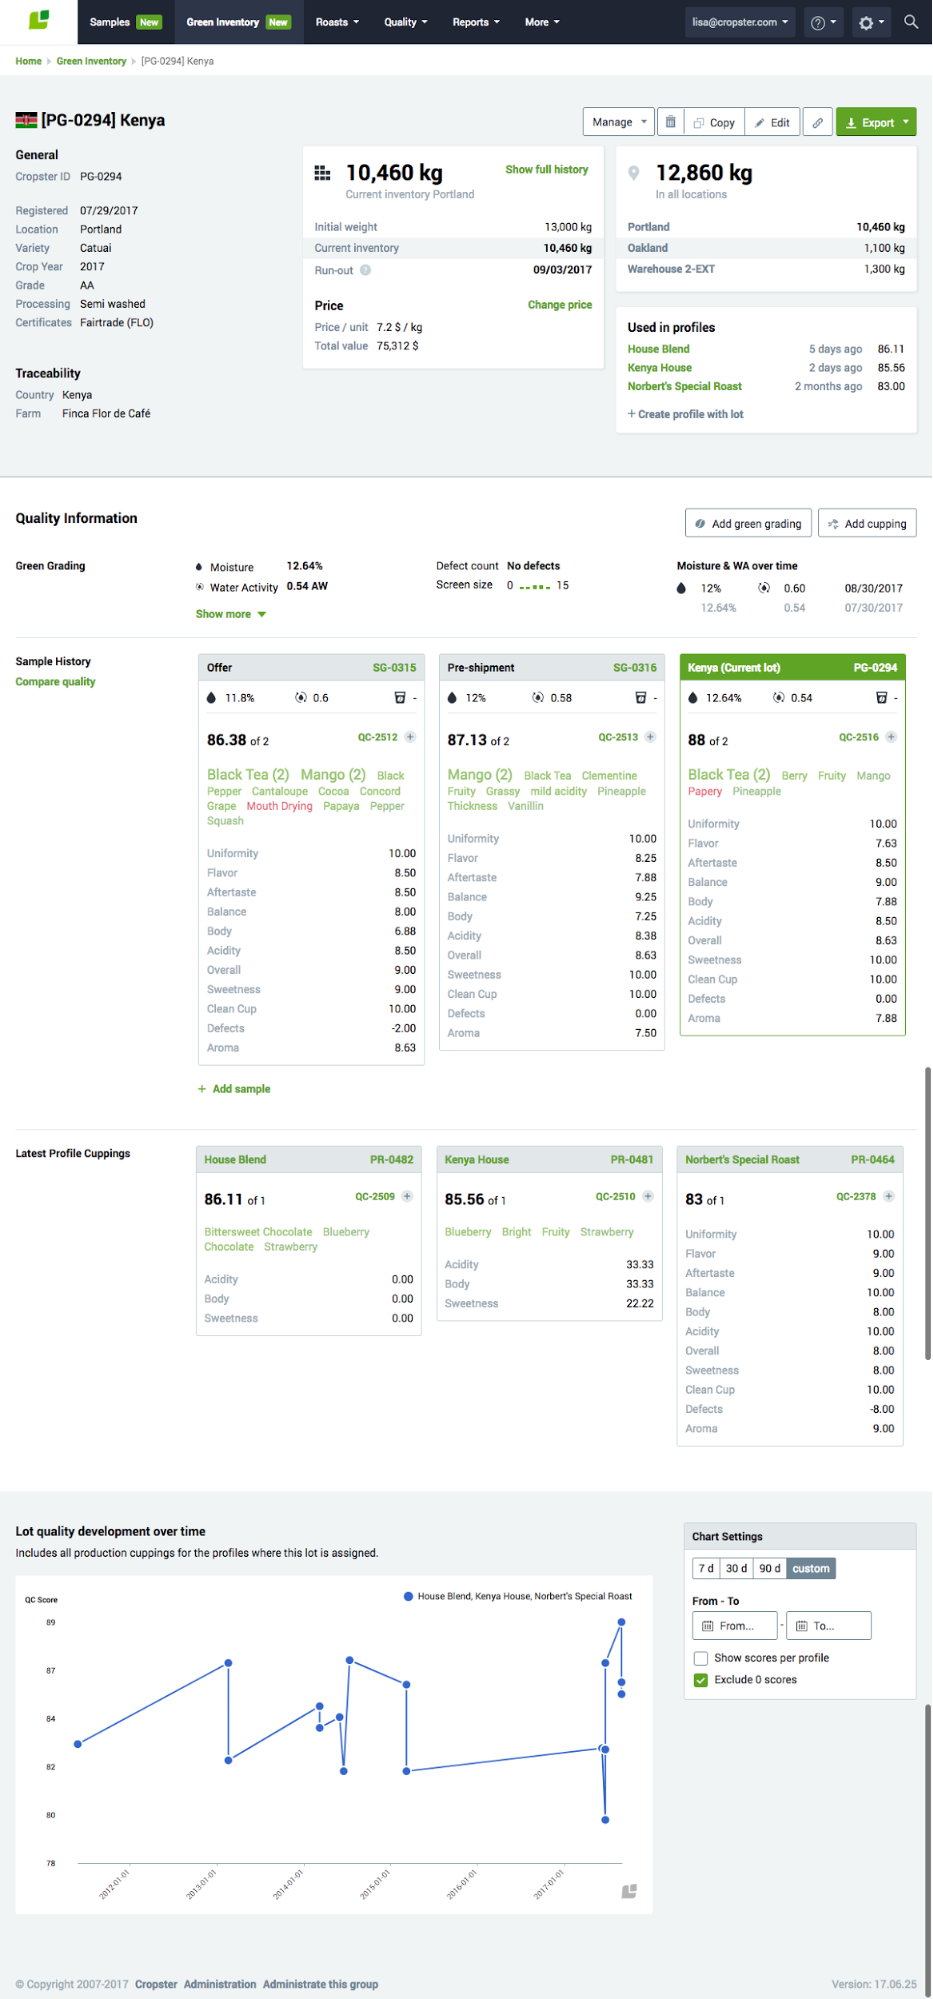The height and width of the screenshot is (1999, 933).
Task: Click the plus icon next to QC-2510
Action: 648,1196
